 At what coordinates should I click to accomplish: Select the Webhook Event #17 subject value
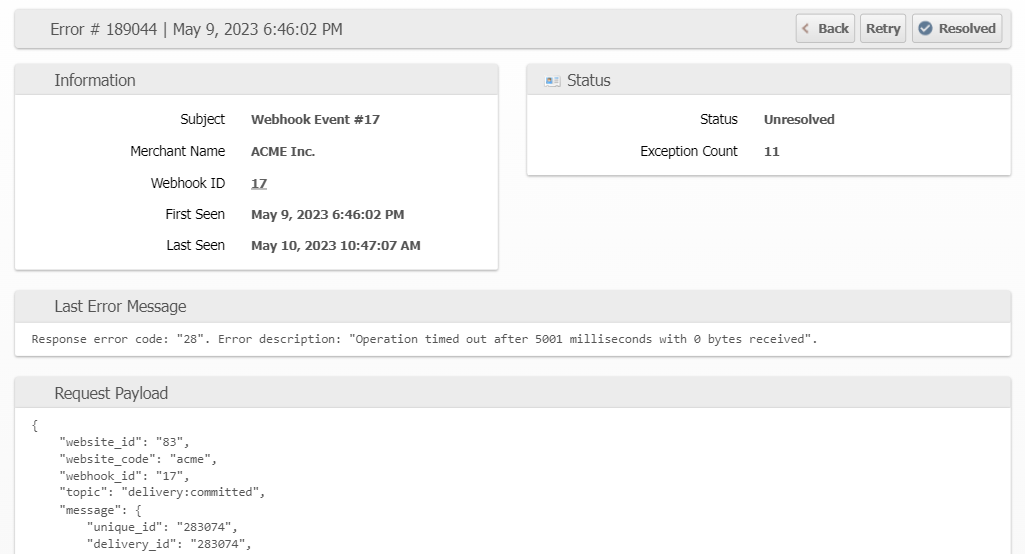(x=315, y=119)
